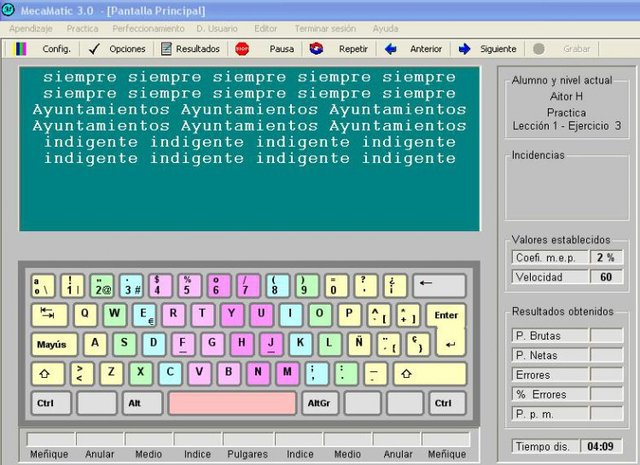Click the Errores result field

pyautogui.click(x=607, y=375)
